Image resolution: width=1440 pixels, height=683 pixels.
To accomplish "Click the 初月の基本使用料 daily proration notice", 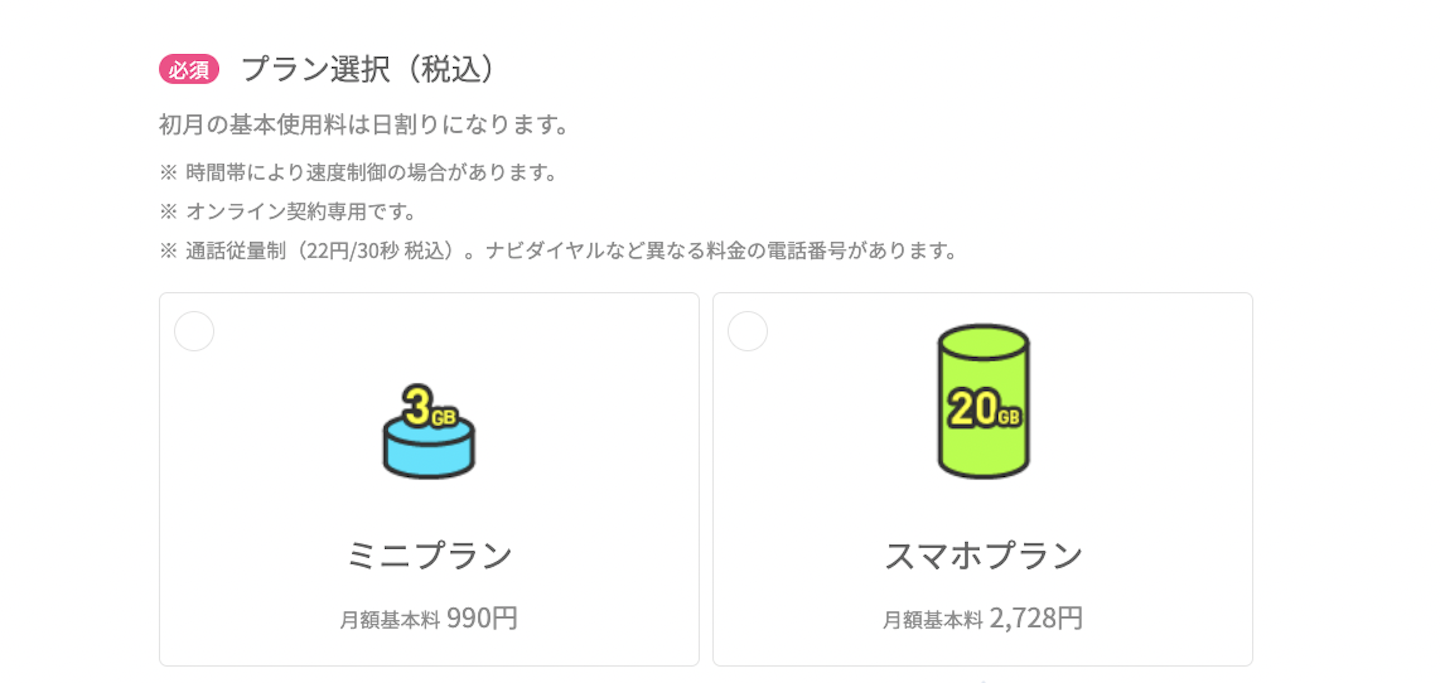I will coord(362,124).
